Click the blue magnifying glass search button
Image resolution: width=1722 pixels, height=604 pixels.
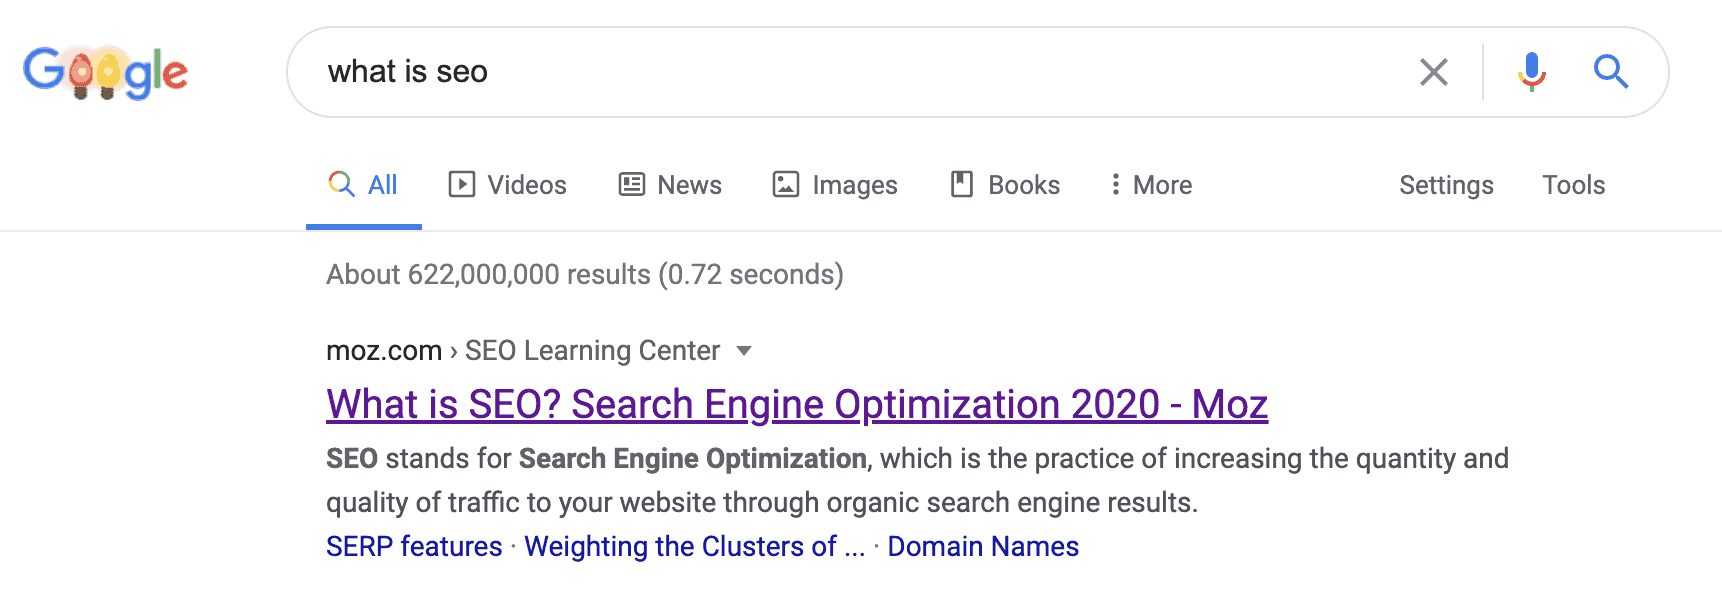(x=1610, y=72)
